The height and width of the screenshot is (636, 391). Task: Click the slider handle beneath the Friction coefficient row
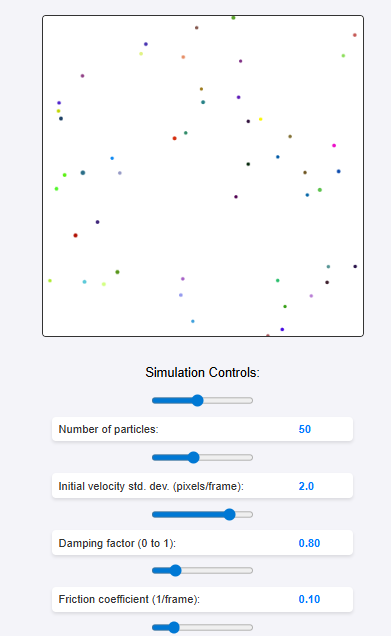[174, 627]
